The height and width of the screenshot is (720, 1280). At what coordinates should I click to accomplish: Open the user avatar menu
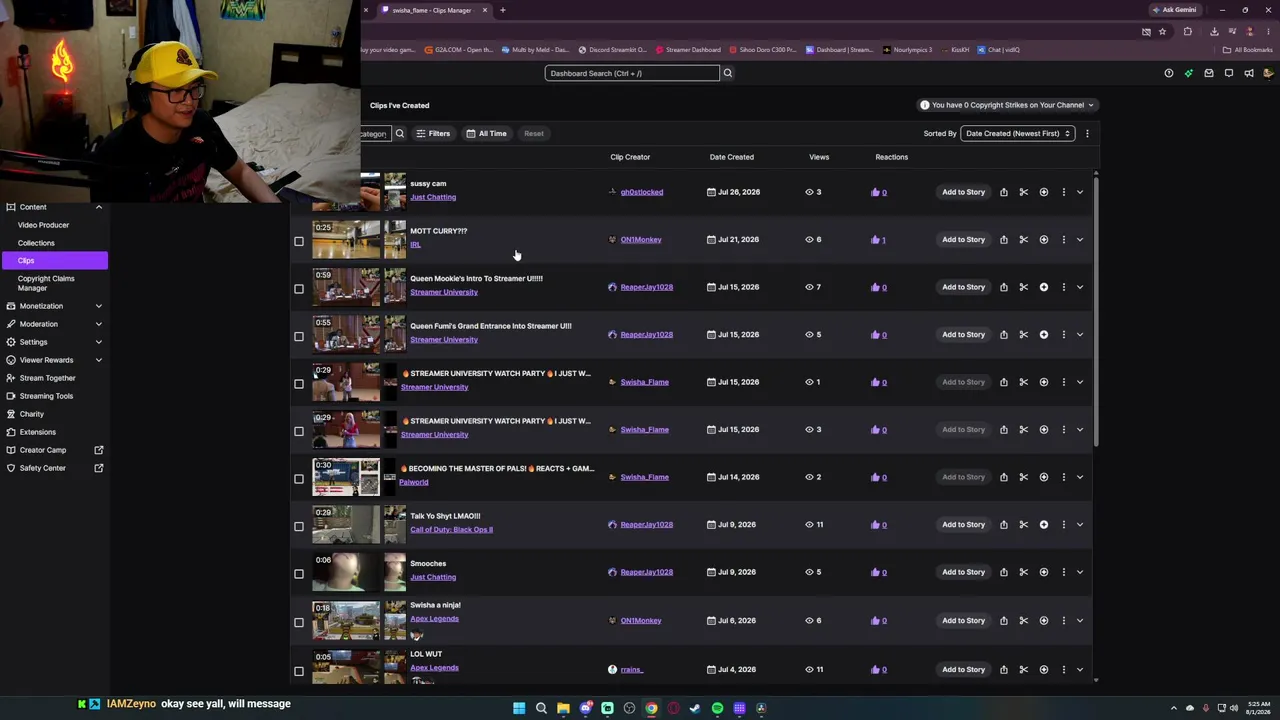coord(1269,73)
